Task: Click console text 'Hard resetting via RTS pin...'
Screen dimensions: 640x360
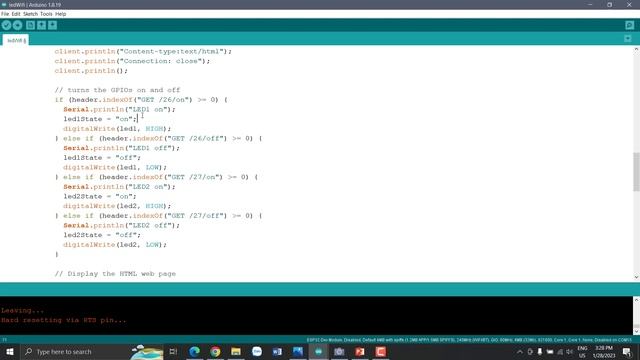Action: pos(64,320)
